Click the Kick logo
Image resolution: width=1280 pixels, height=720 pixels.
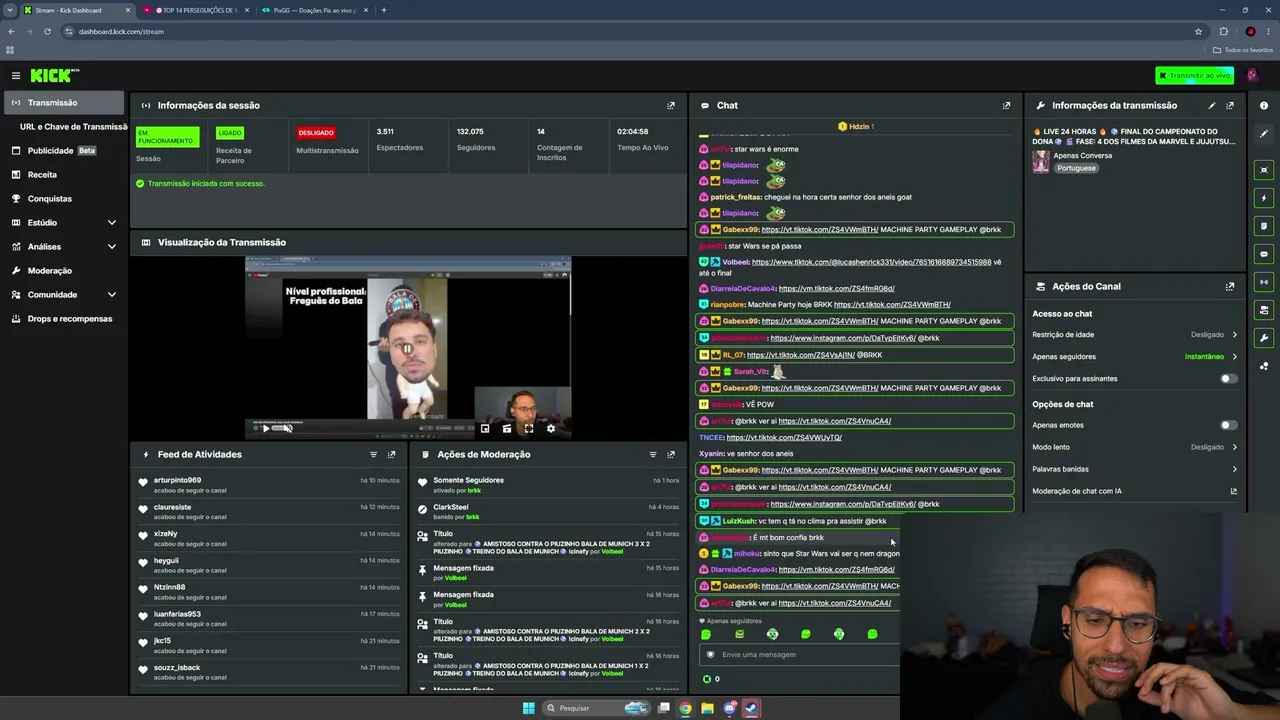click(x=54, y=76)
